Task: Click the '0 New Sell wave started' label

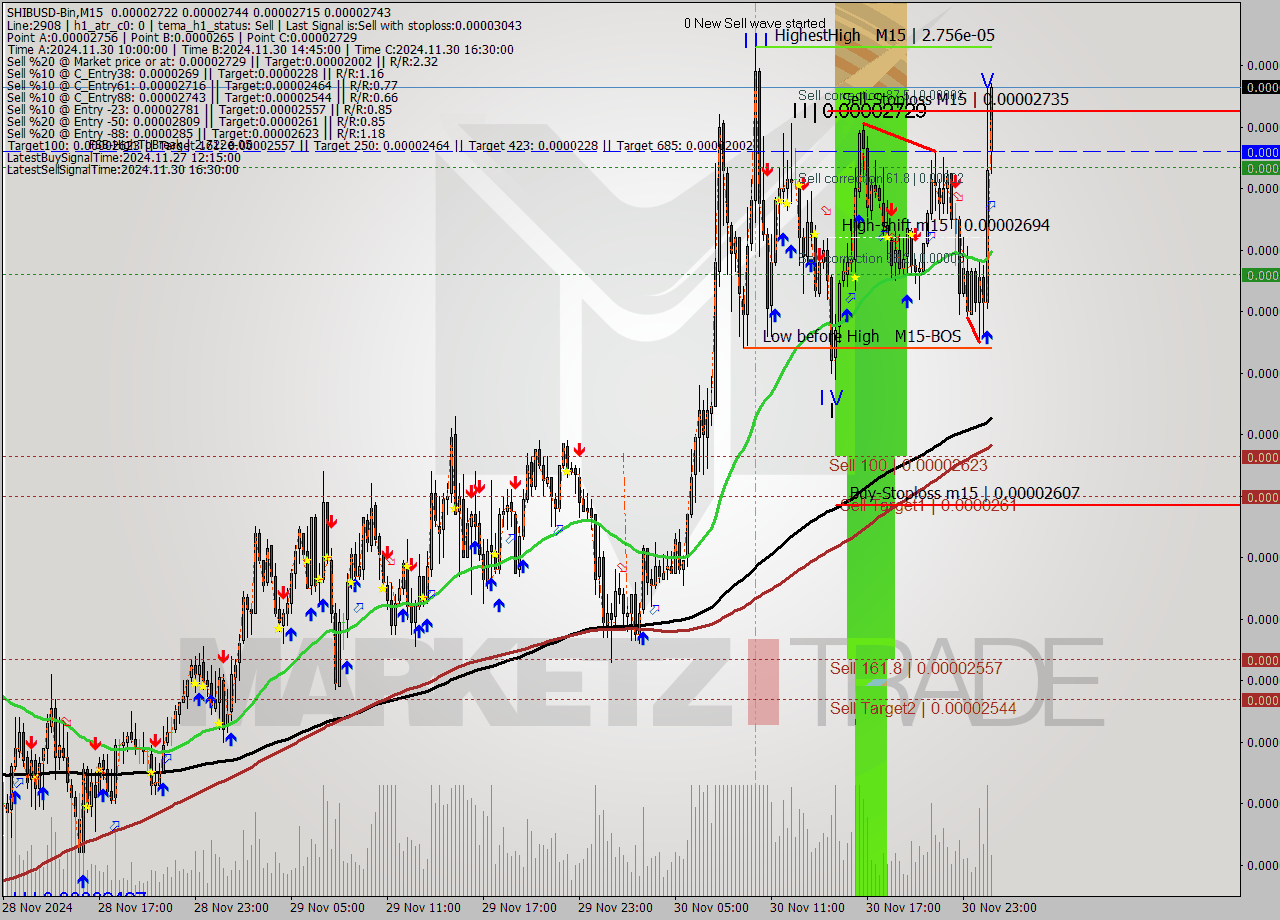Action: pos(755,23)
